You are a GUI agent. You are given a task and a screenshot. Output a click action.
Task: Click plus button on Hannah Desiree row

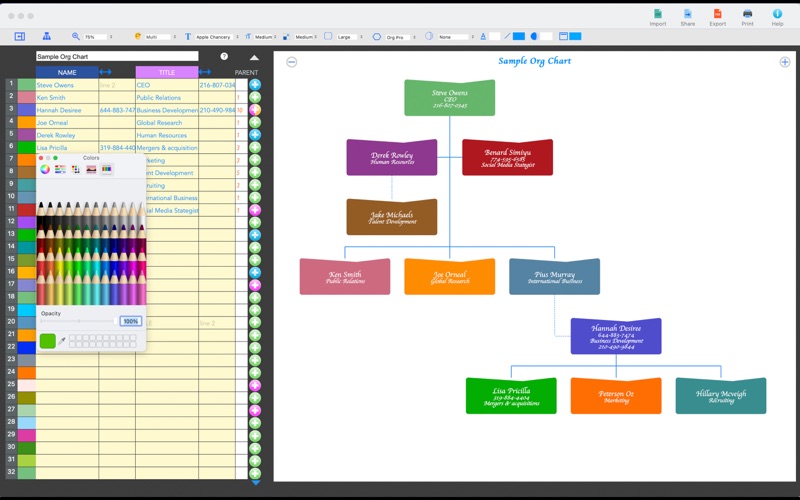click(255, 110)
